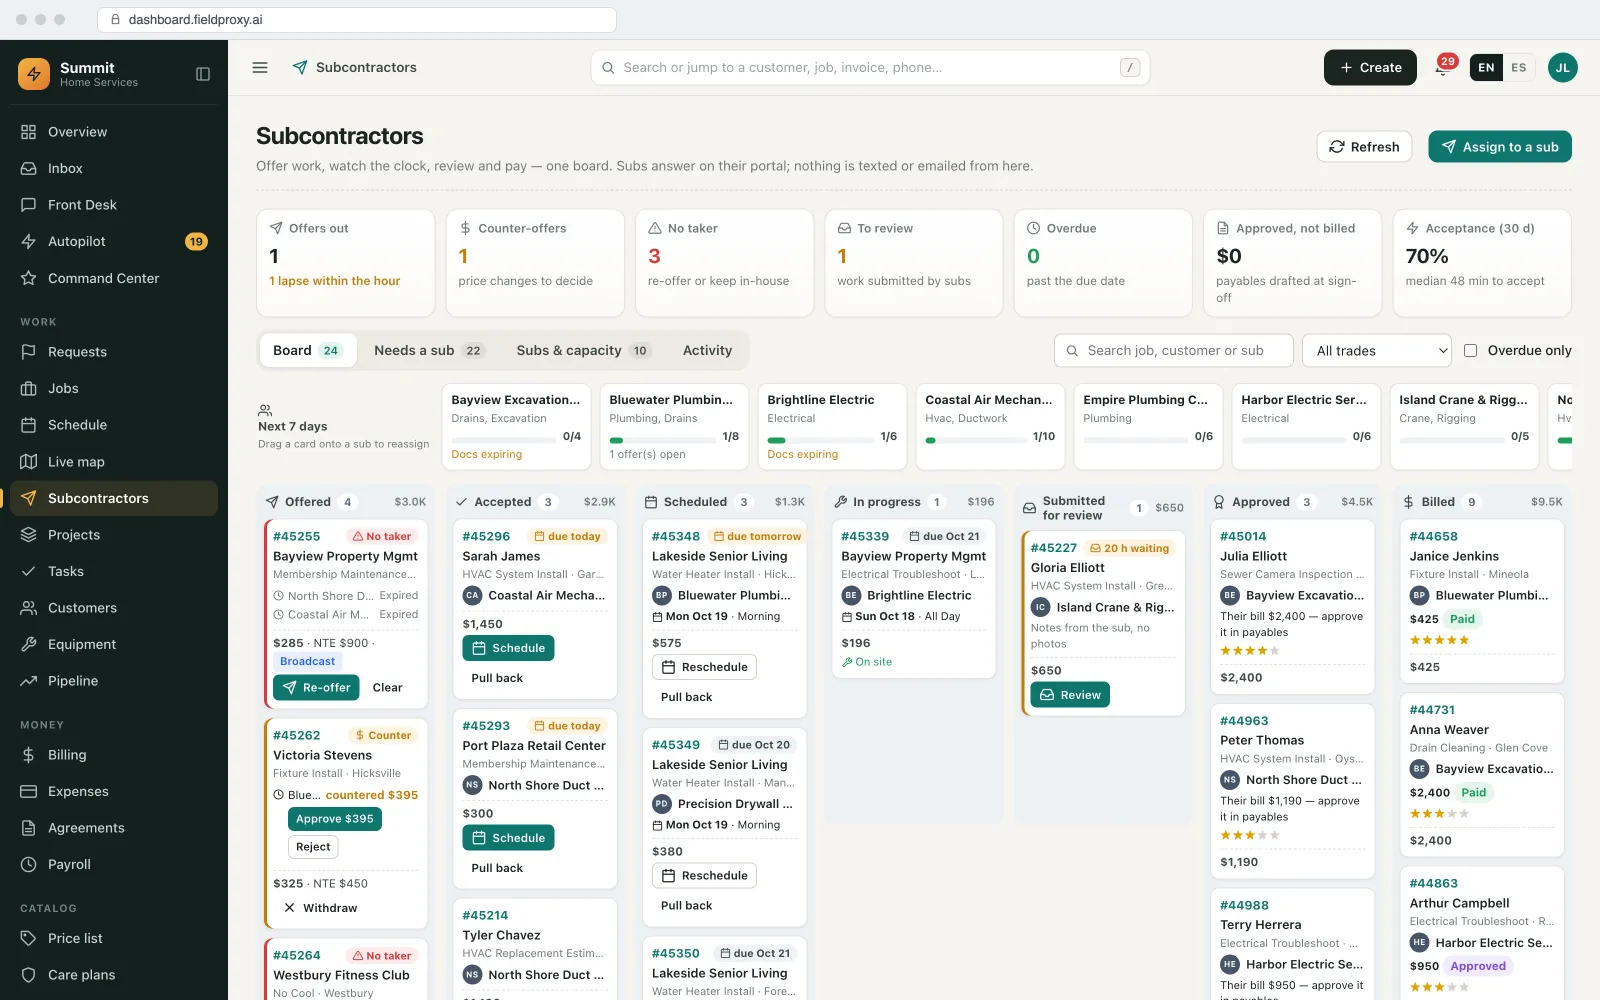Open the Activity tab
The image size is (1600, 1000).
point(707,350)
